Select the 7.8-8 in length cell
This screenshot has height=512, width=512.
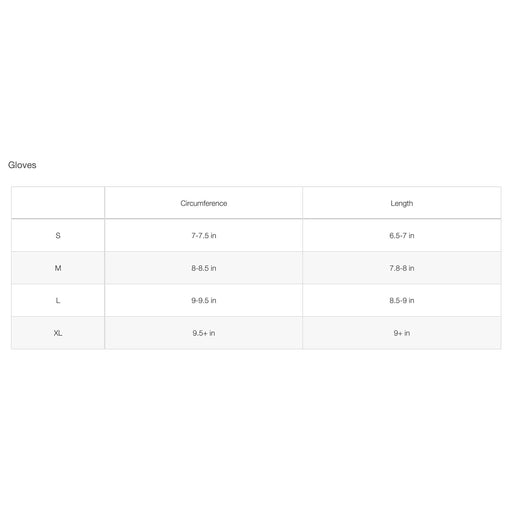(402, 268)
